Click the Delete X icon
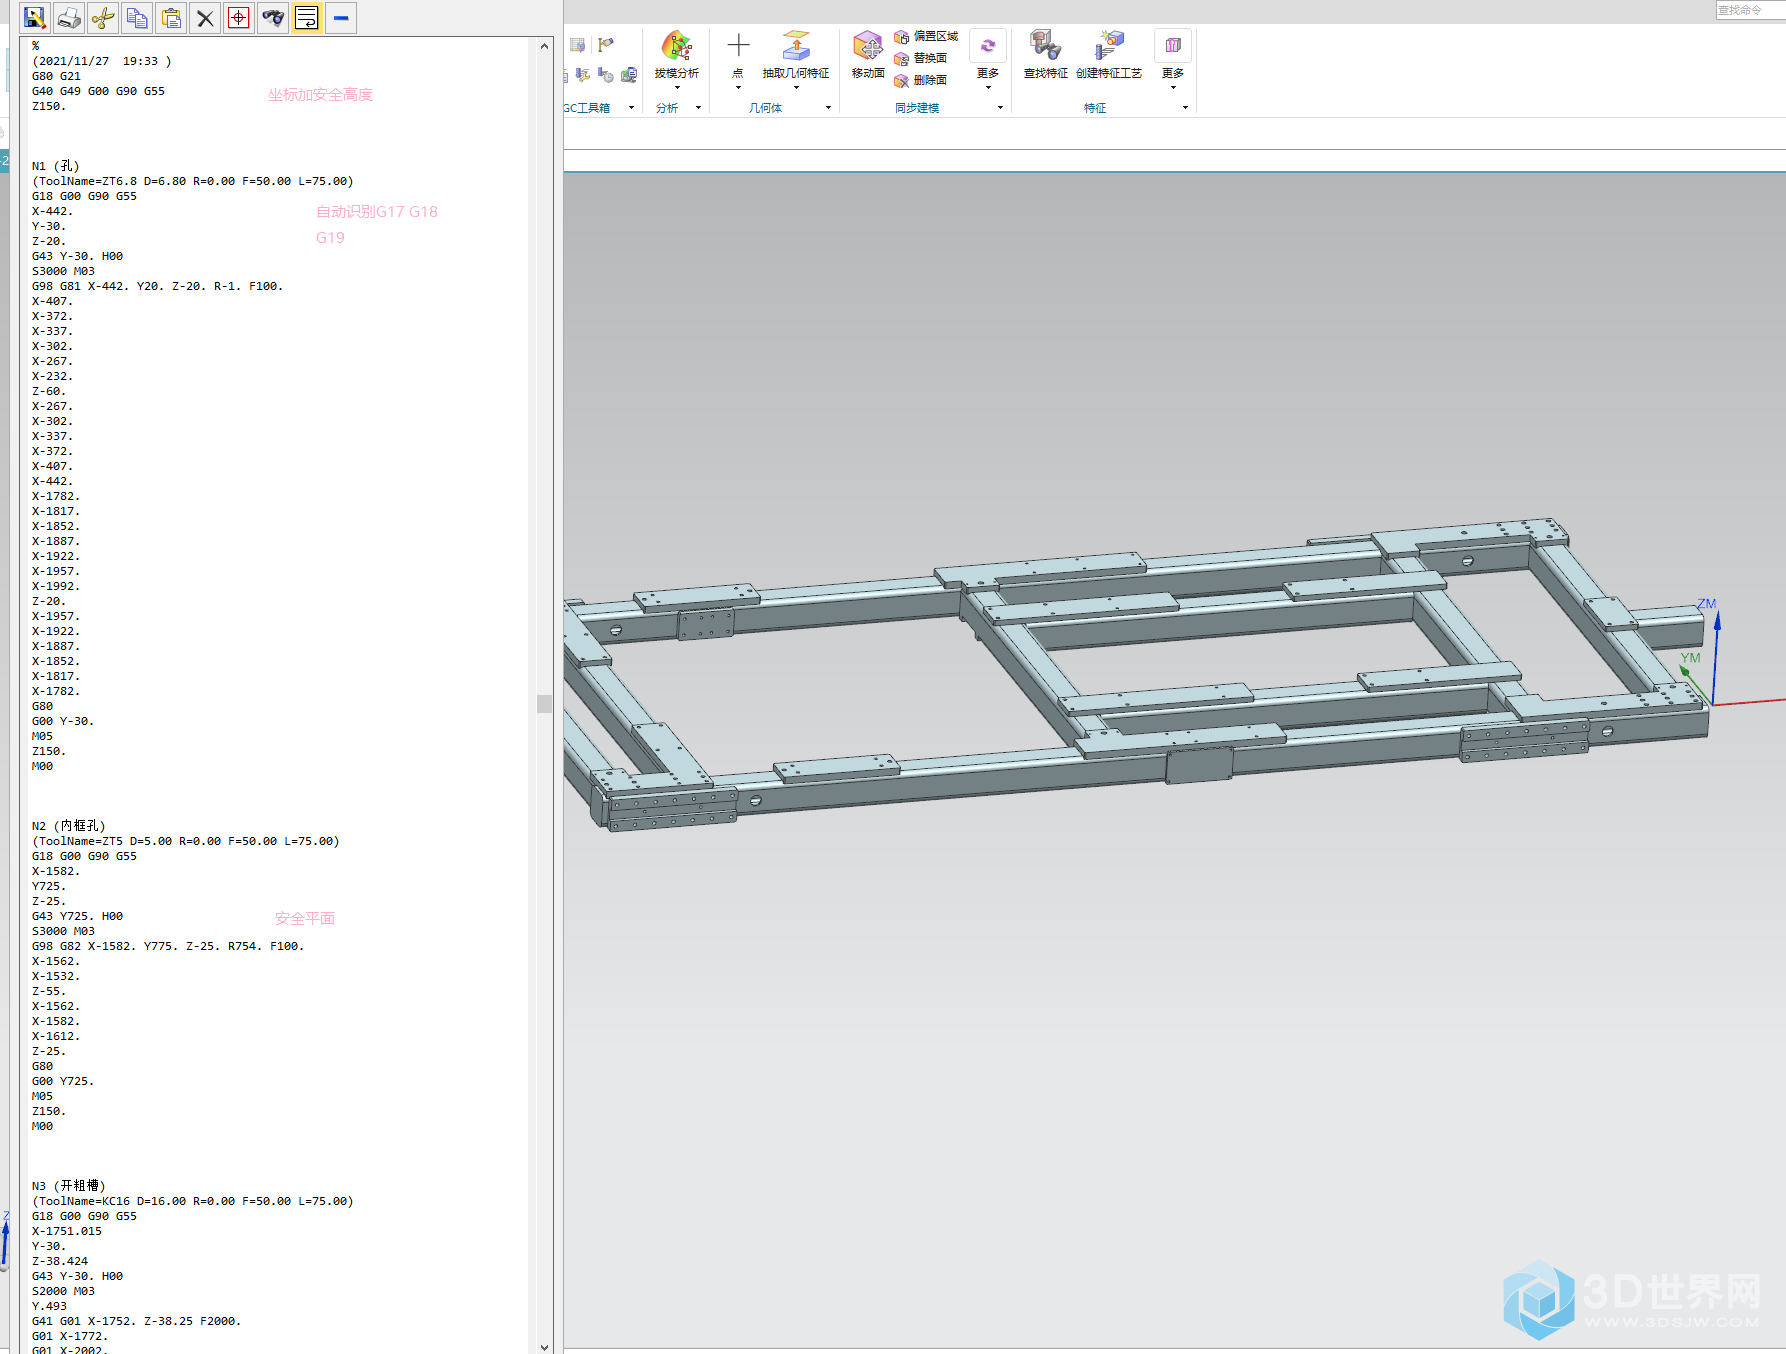This screenshot has width=1786, height=1354. click(205, 18)
